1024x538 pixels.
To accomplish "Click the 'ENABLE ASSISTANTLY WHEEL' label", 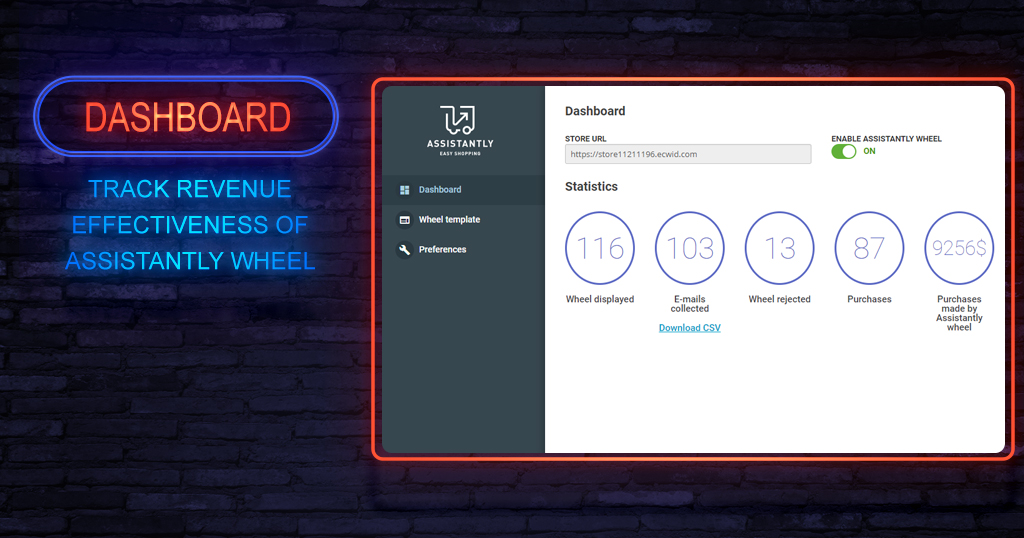I will point(886,139).
